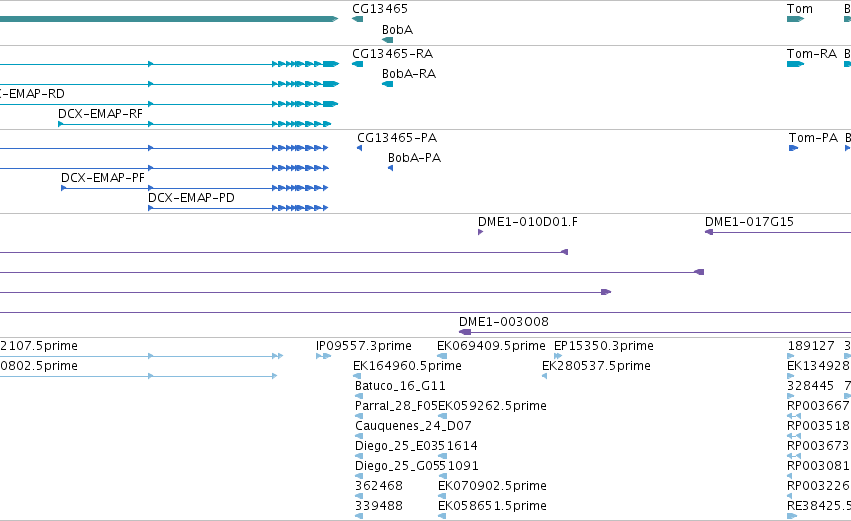Click the 189127 feature label
Viewport: 851px width, 521px height.
coord(811,346)
